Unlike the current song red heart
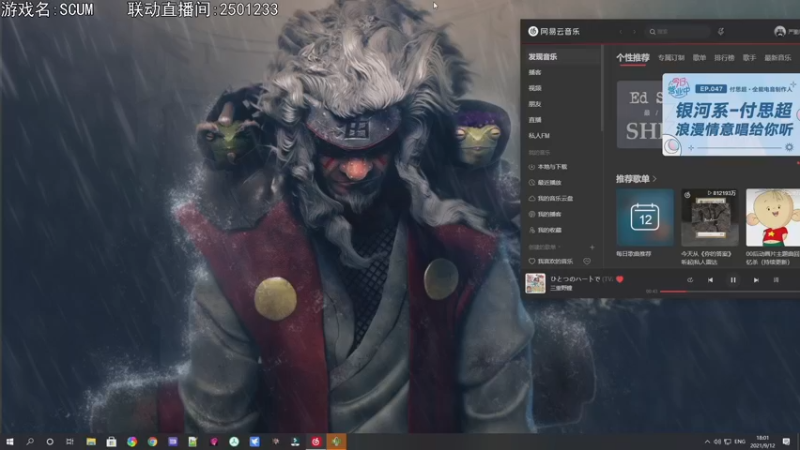This screenshot has width=800, height=450. pos(620,279)
